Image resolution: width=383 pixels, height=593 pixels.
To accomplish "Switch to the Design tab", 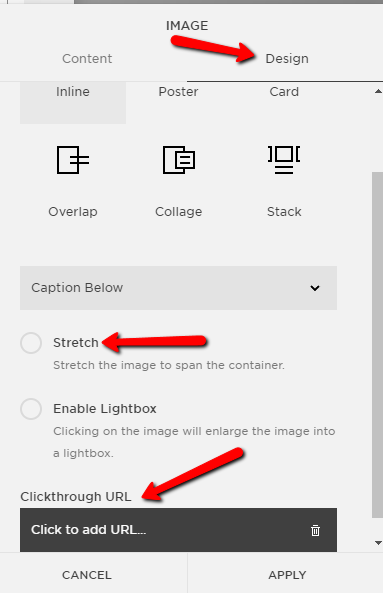I will point(287,59).
